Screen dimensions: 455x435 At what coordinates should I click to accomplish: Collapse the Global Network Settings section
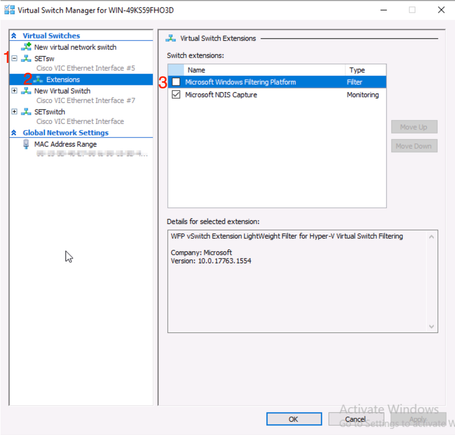tap(14, 133)
